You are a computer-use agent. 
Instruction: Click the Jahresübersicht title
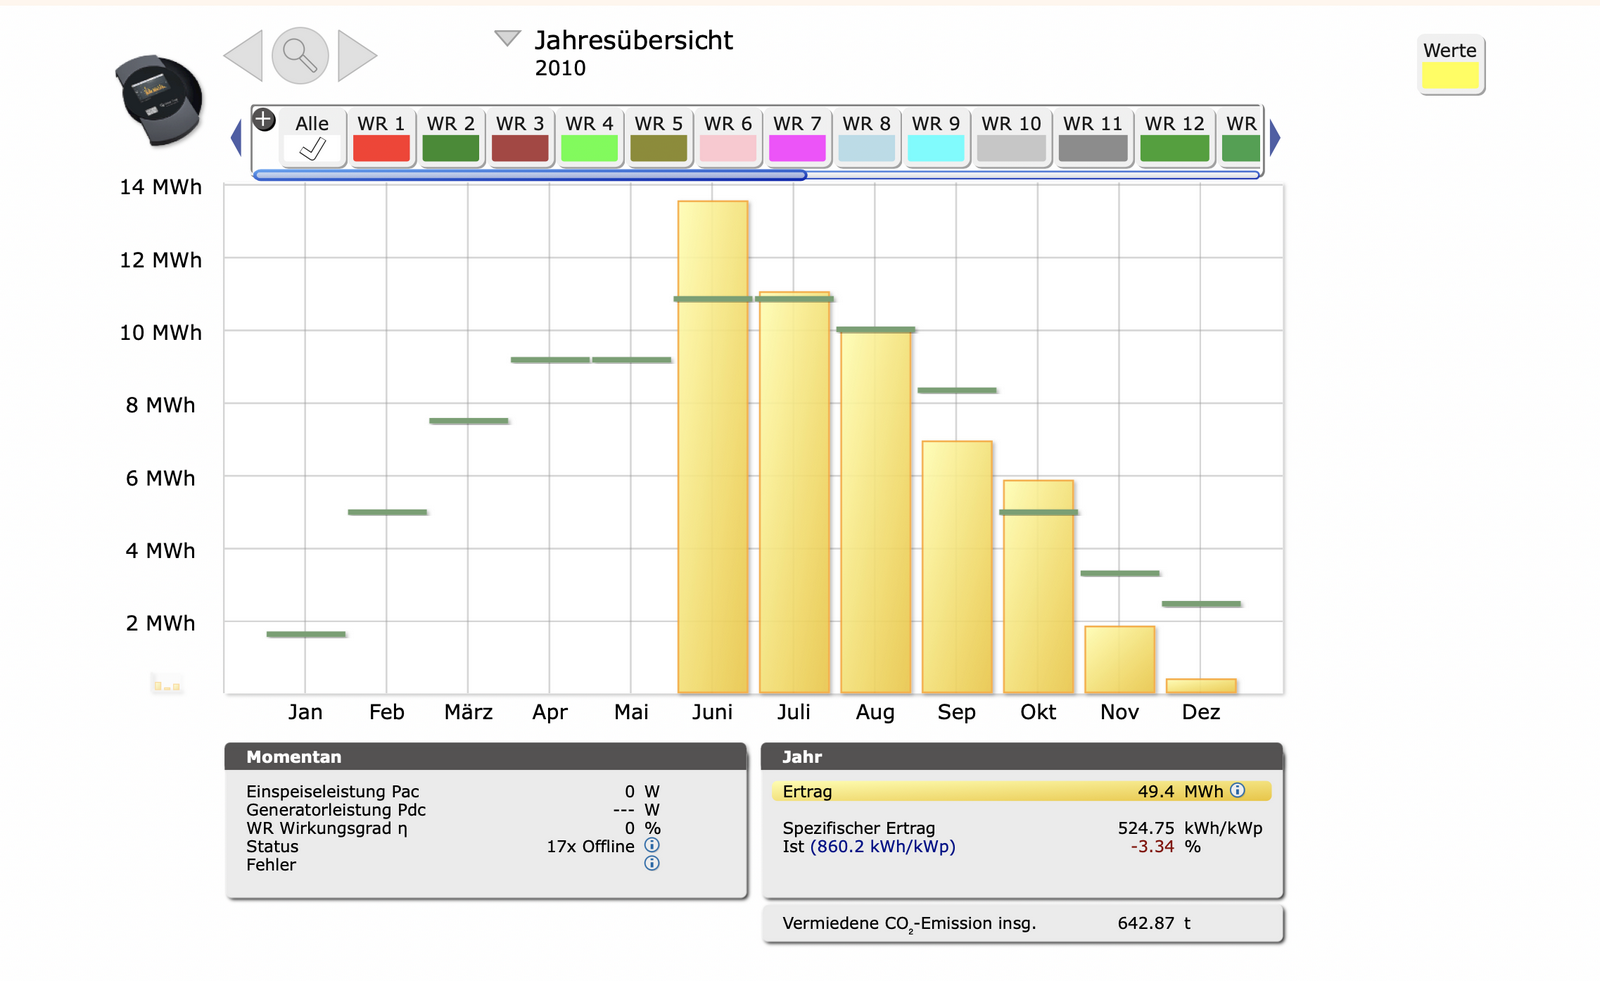[x=634, y=40]
